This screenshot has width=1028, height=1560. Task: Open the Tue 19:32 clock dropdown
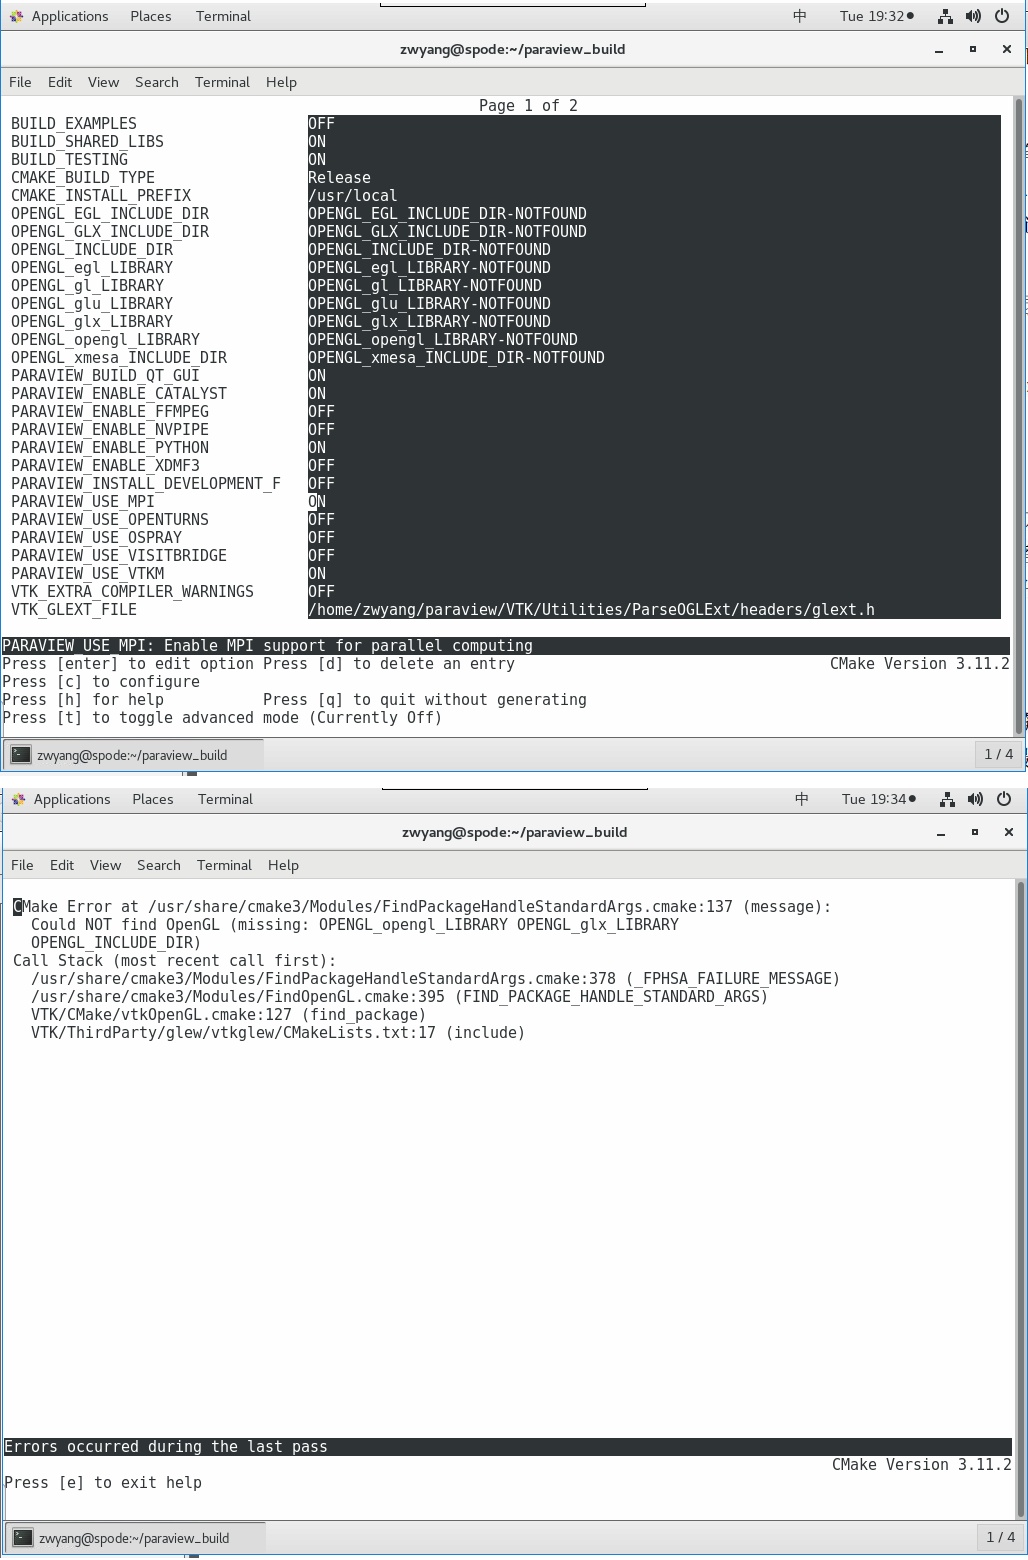point(877,16)
